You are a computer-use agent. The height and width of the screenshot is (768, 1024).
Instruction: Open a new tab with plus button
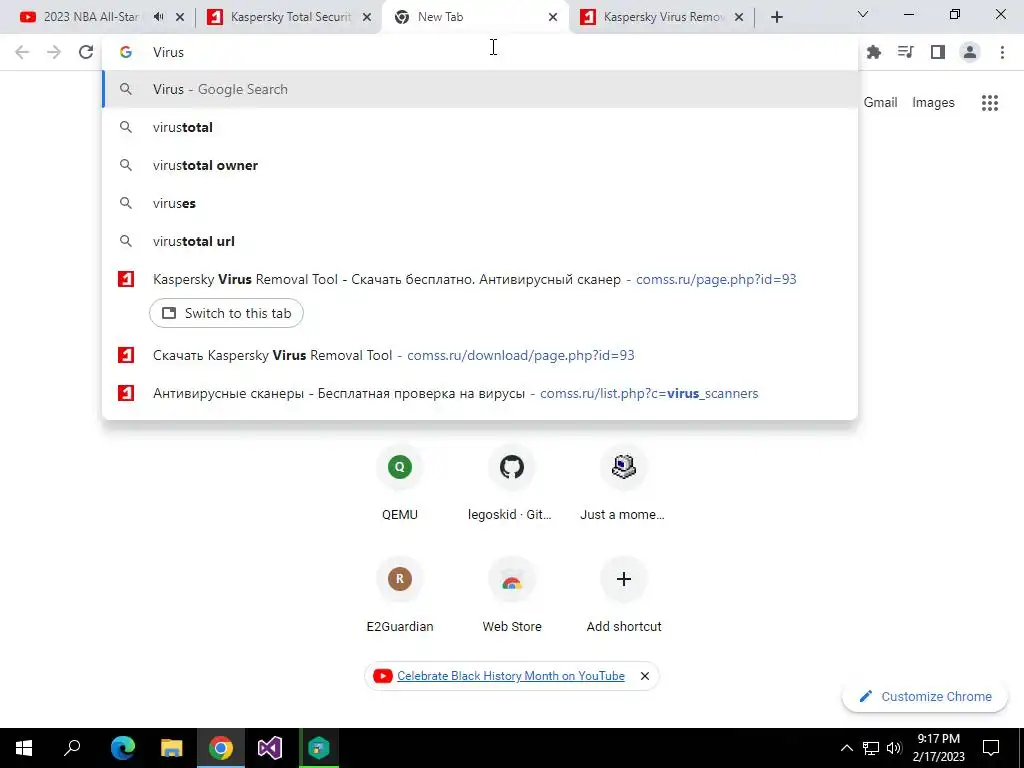[776, 17]
